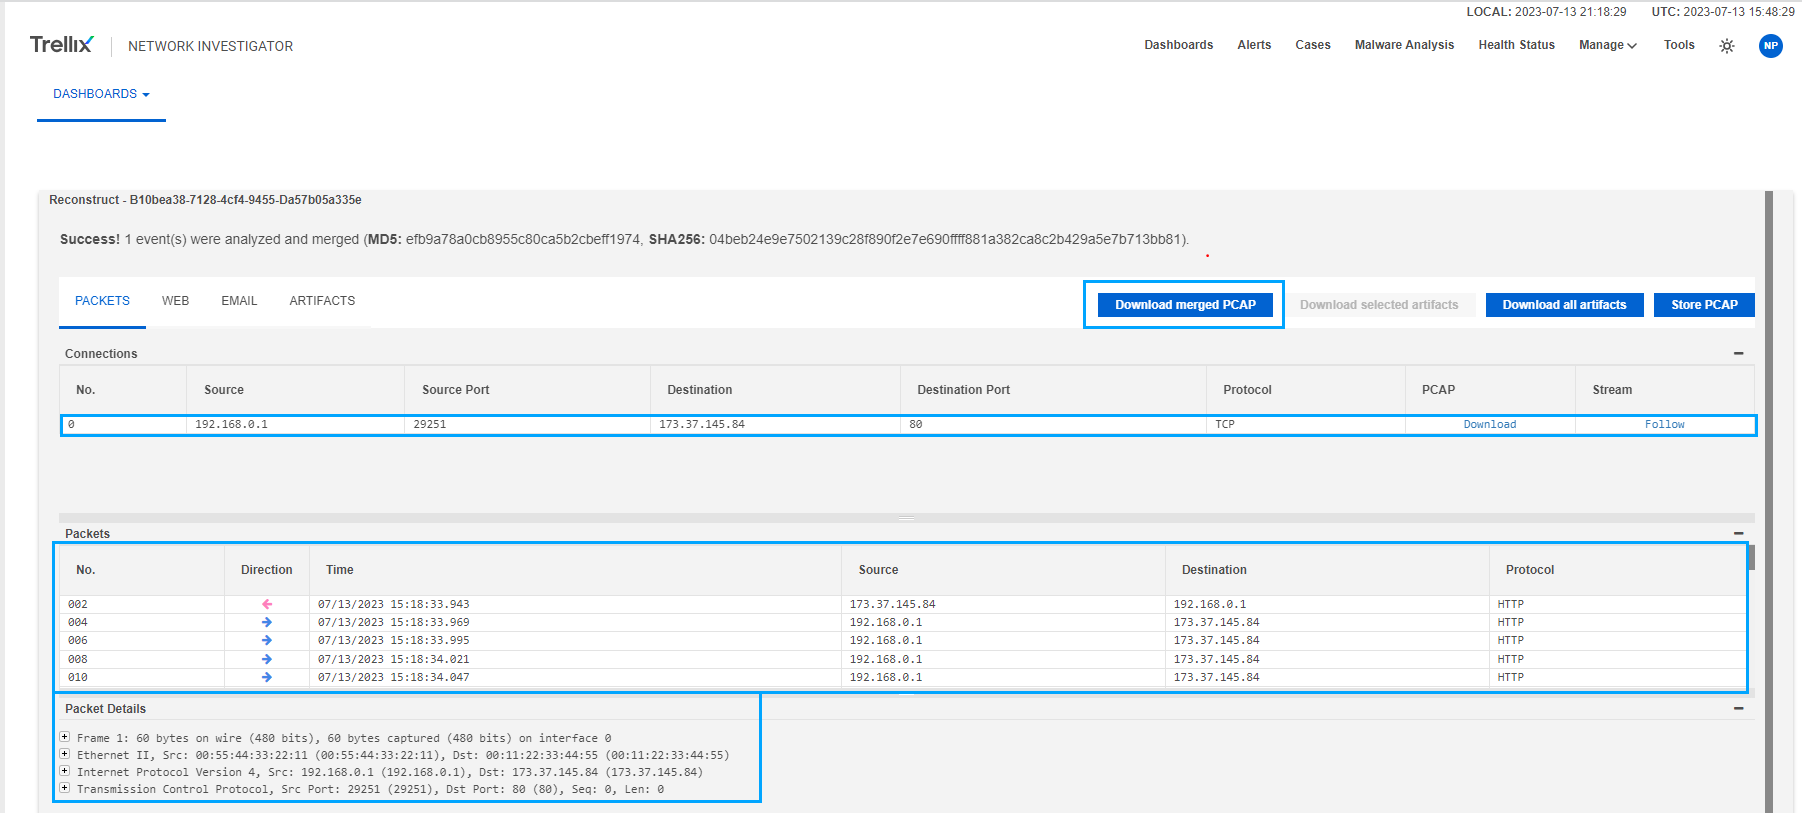Expand Transmission Control Protocol detail
1802x813 pixels.
pyautogui.click(x=65, y=788)
